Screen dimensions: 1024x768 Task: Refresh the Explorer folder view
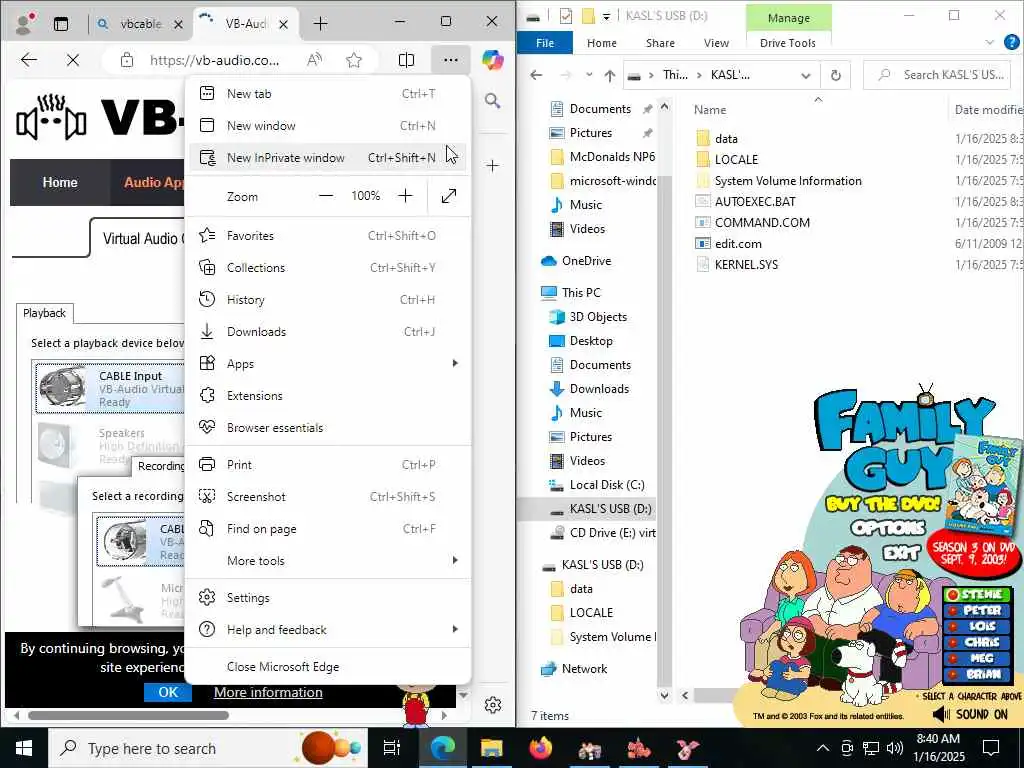836,76
